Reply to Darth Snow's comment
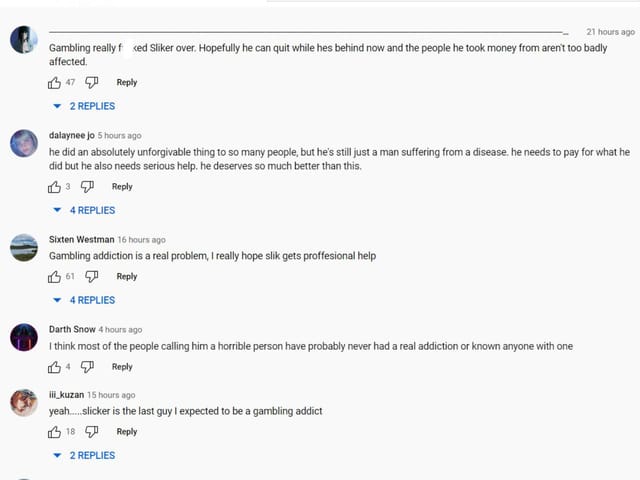Viewport: 640px width, 480px height. [x=122, y=367]
